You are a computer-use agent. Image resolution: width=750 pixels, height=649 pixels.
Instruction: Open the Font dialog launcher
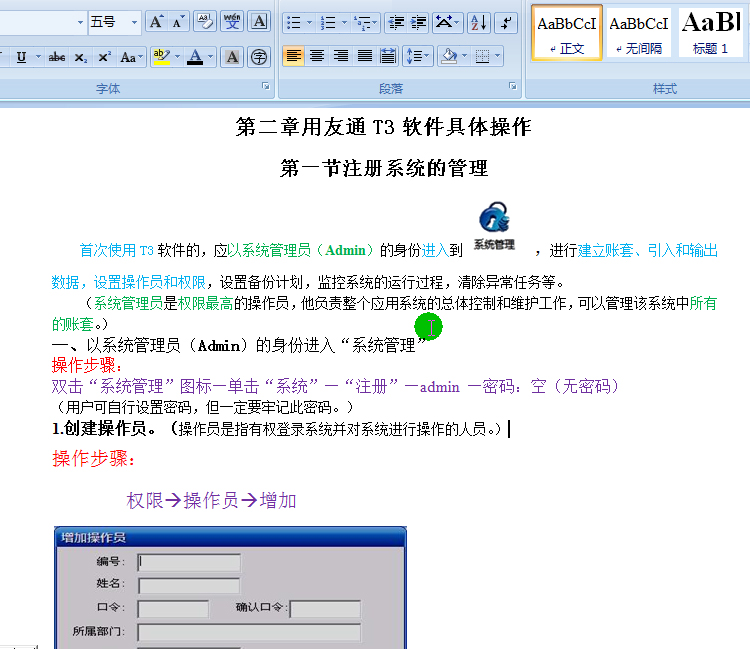(266, 87)
